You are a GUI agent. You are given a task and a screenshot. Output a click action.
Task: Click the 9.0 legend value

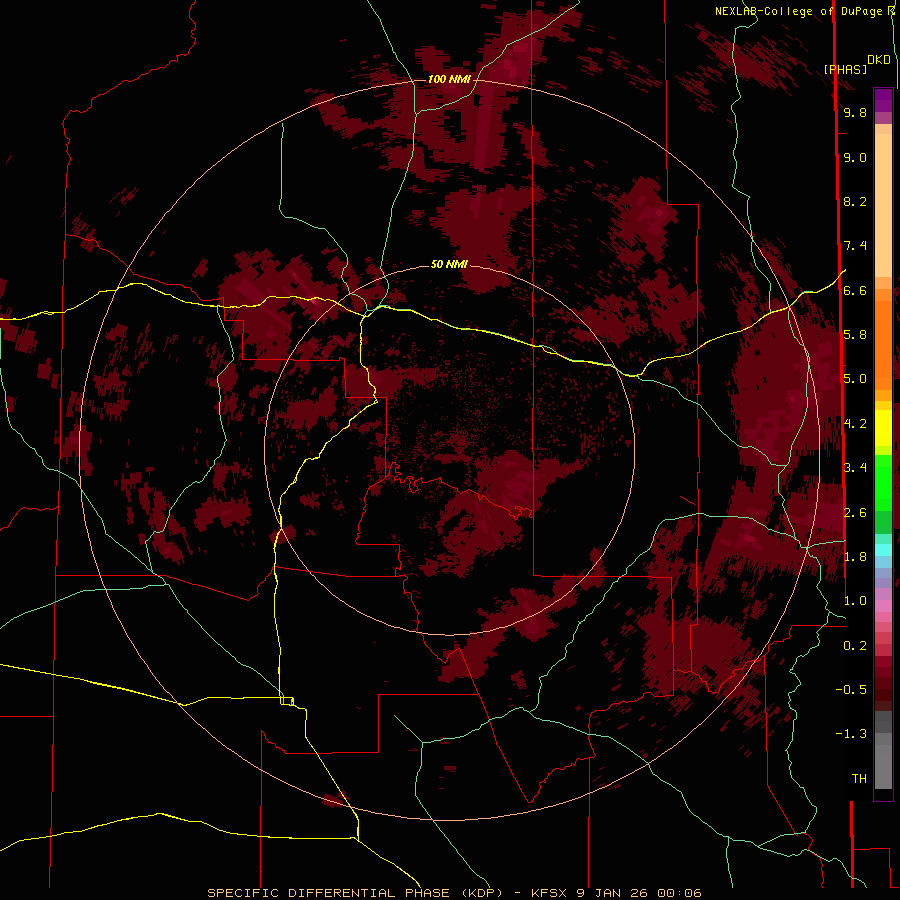tap(855, 157)
